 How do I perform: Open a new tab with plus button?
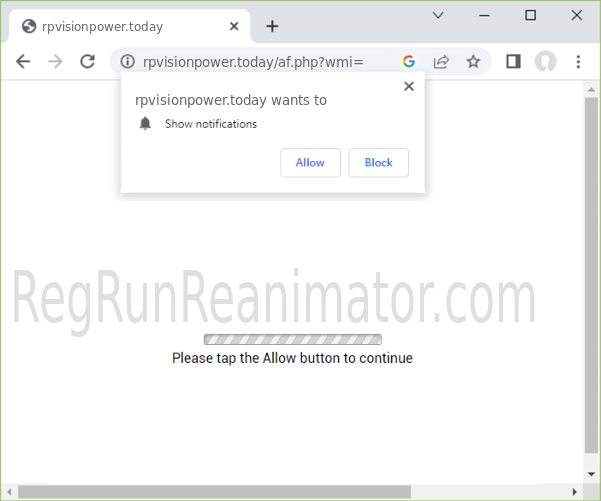pos(272,26)
